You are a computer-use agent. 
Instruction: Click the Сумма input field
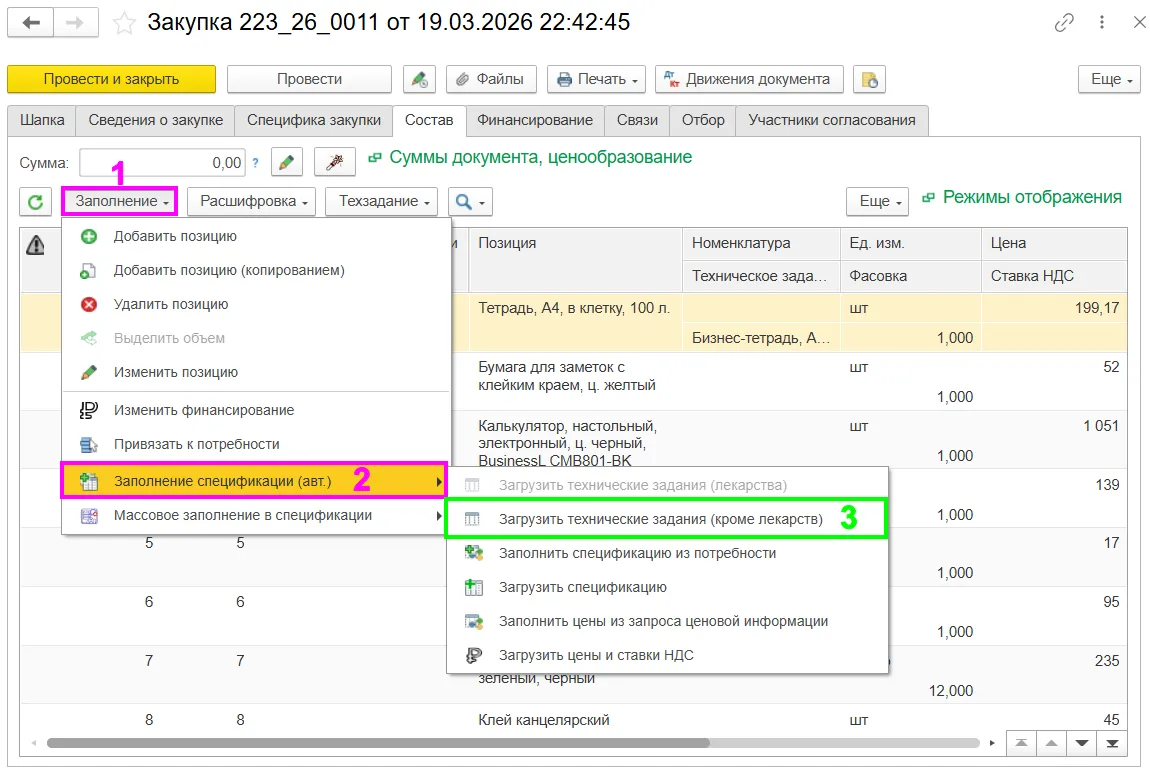click(x=163, y=163)
